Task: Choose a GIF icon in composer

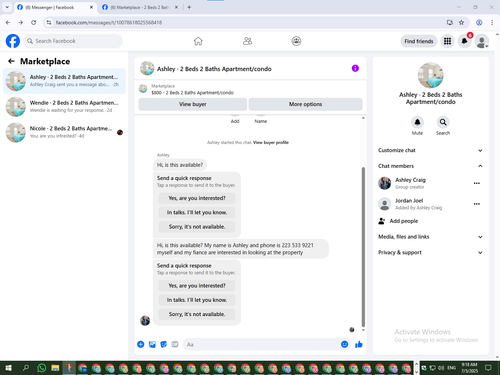Action: [x=175, y=344]
